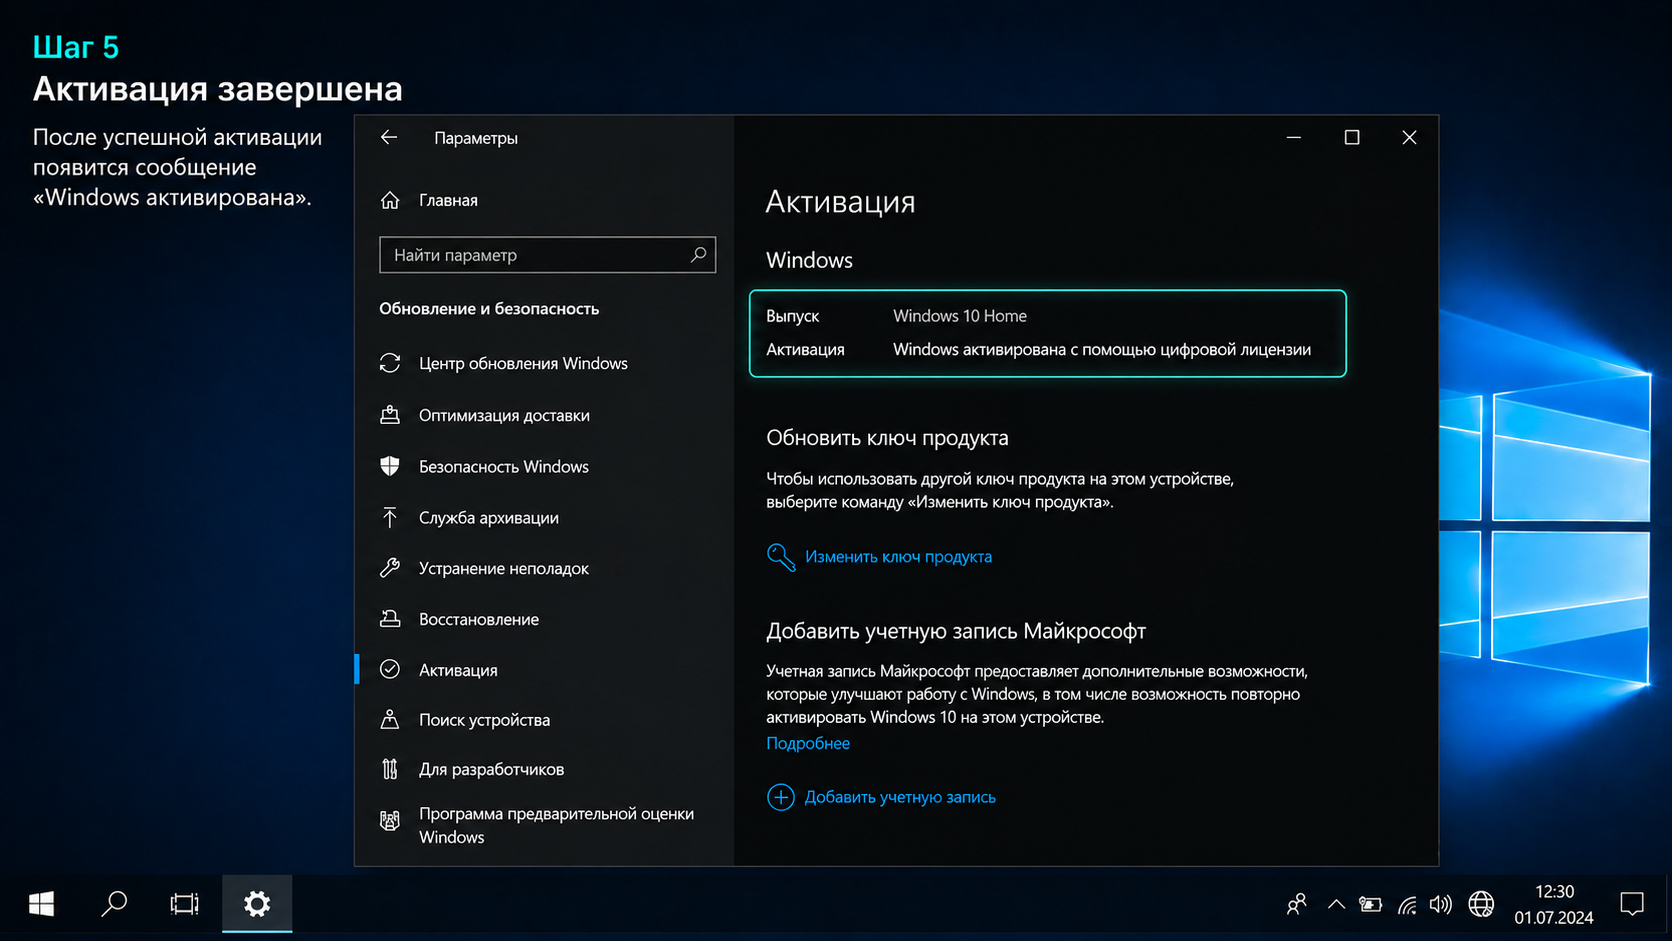Click the recovery icon beside Восстановление
The image size is (1672, 941).
coord(390,619)
